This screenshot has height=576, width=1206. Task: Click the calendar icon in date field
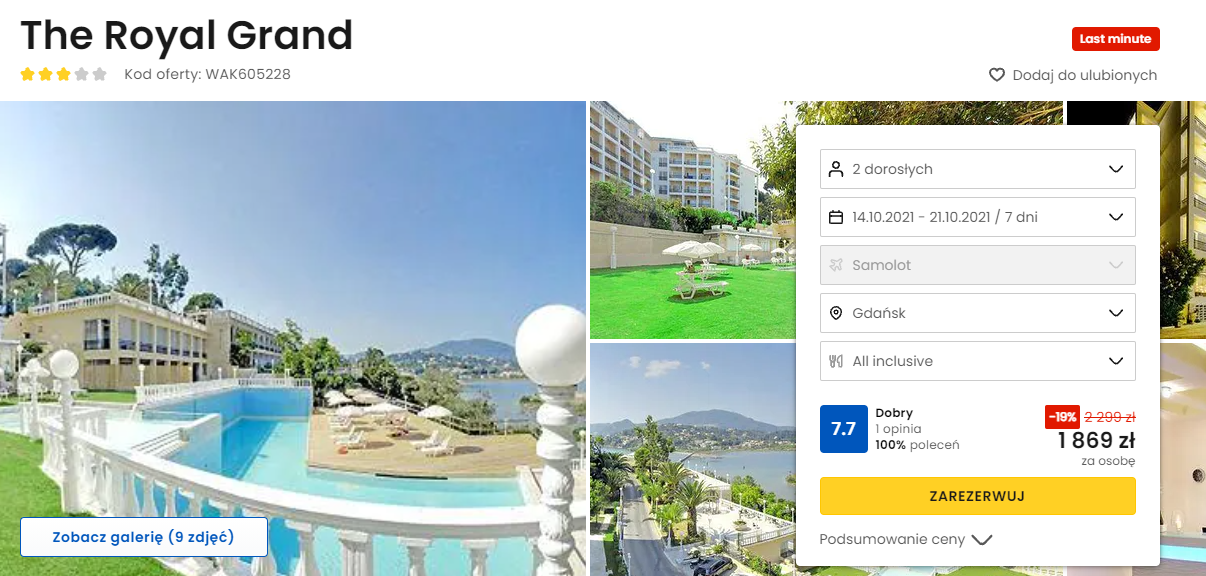pyautogui.click(x=837, y=217)
